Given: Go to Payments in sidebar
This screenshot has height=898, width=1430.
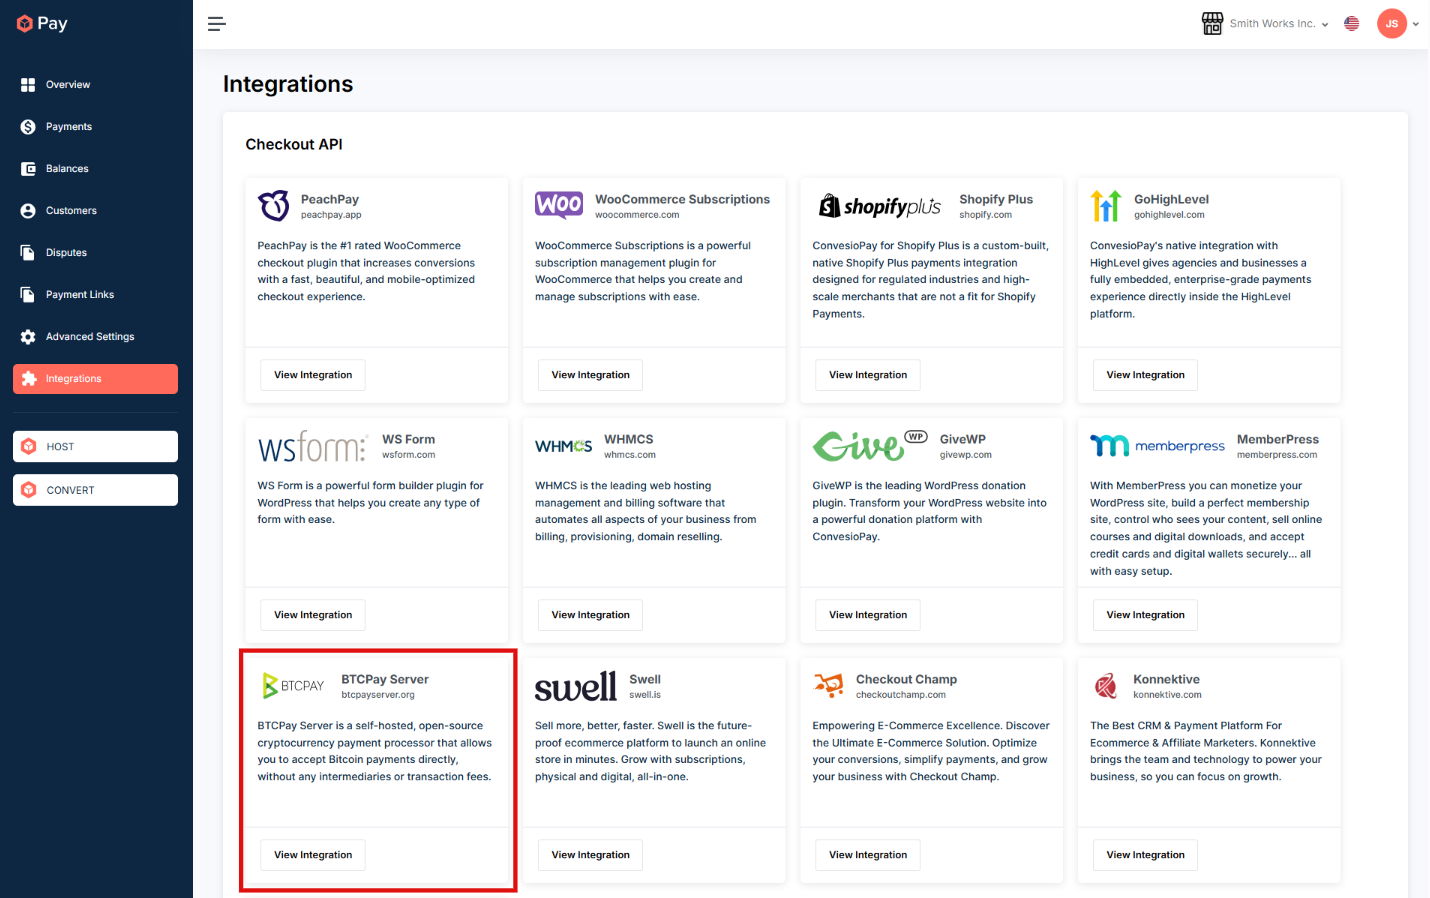Looking at the screenshot, I should pyautogui.click(x=69, y=127).
